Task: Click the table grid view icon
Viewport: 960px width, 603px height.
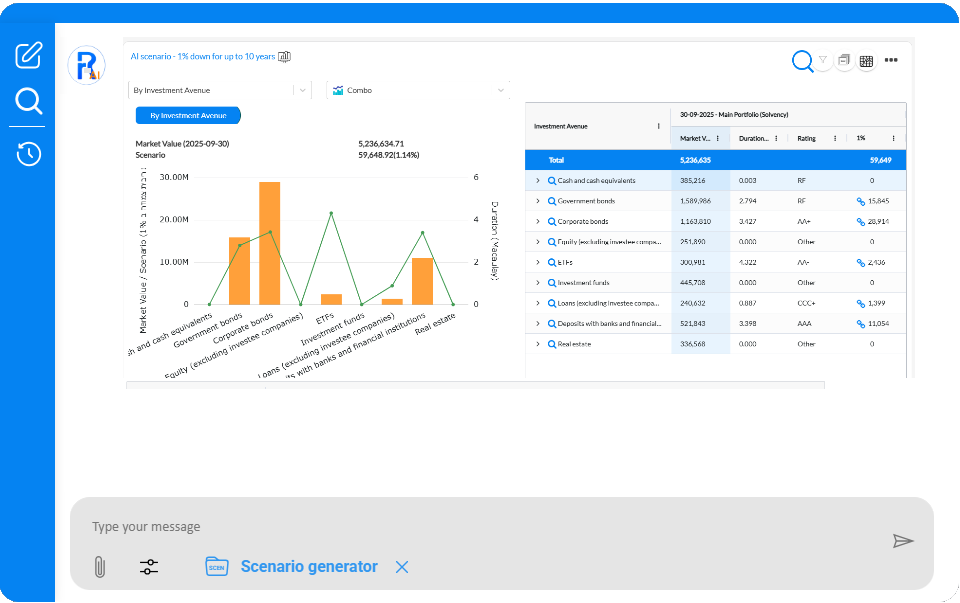Action: point(866,61)
